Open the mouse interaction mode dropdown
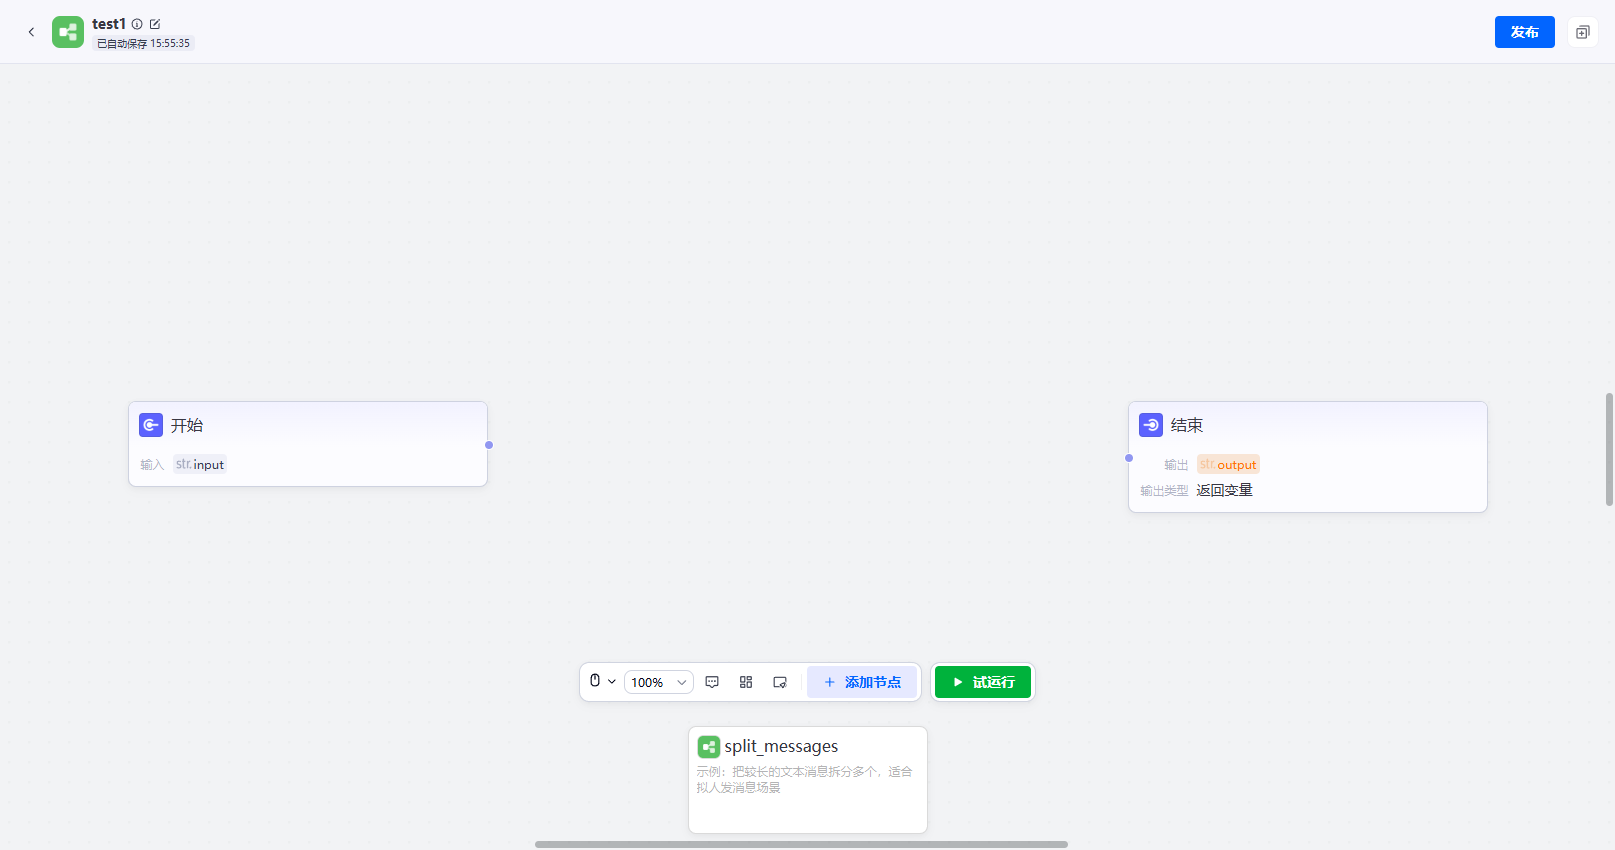 coord(602,681)
